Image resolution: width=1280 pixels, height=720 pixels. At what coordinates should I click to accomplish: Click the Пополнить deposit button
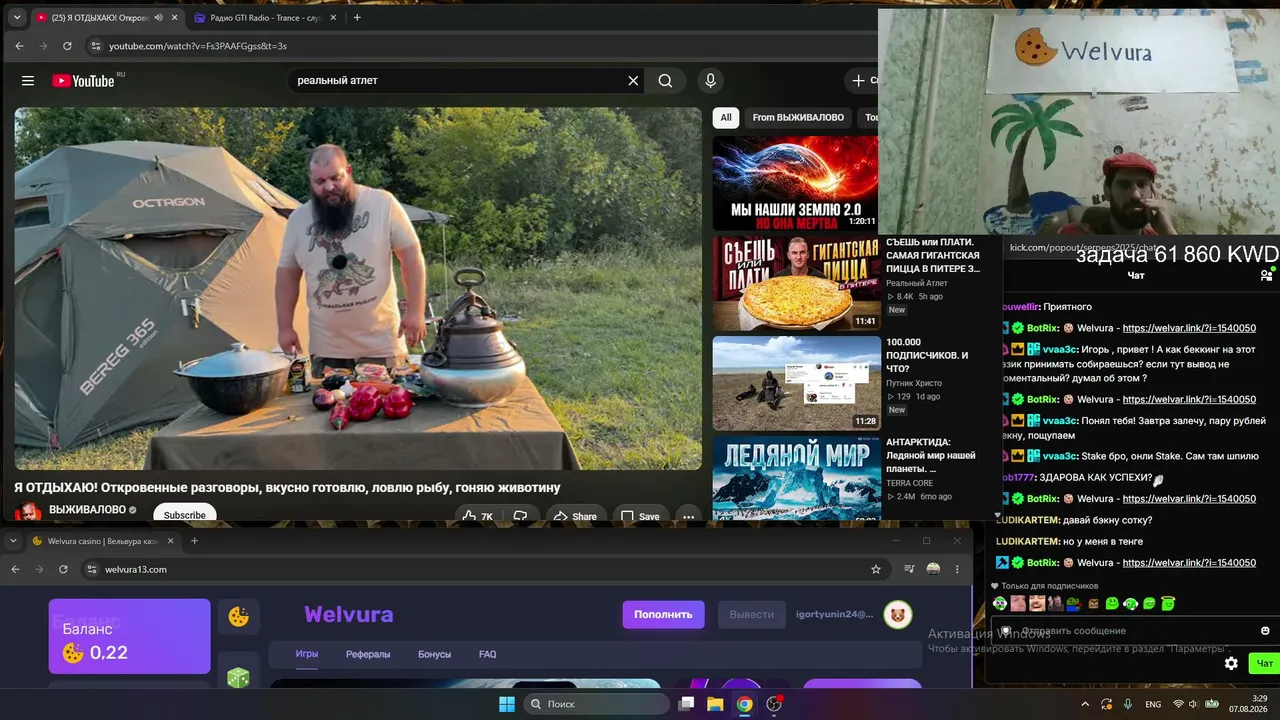663,614
